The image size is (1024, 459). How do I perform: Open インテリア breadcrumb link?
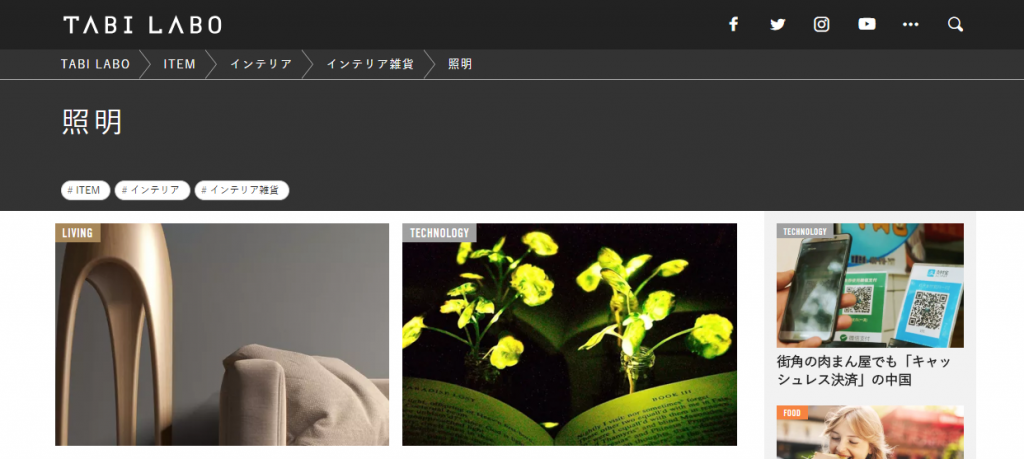[261, 64]
